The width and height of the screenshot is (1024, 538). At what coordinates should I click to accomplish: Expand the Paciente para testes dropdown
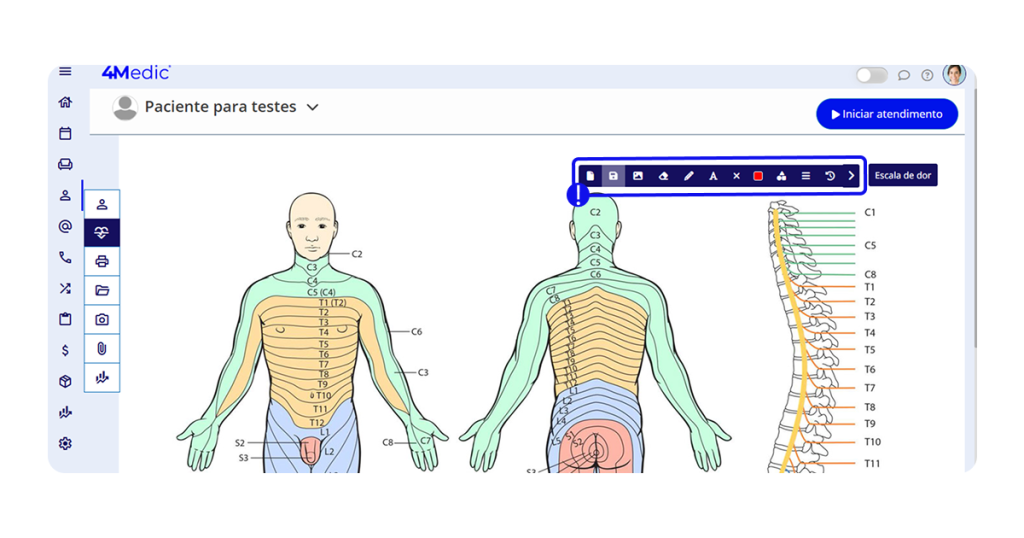click(x=312, y=107)
